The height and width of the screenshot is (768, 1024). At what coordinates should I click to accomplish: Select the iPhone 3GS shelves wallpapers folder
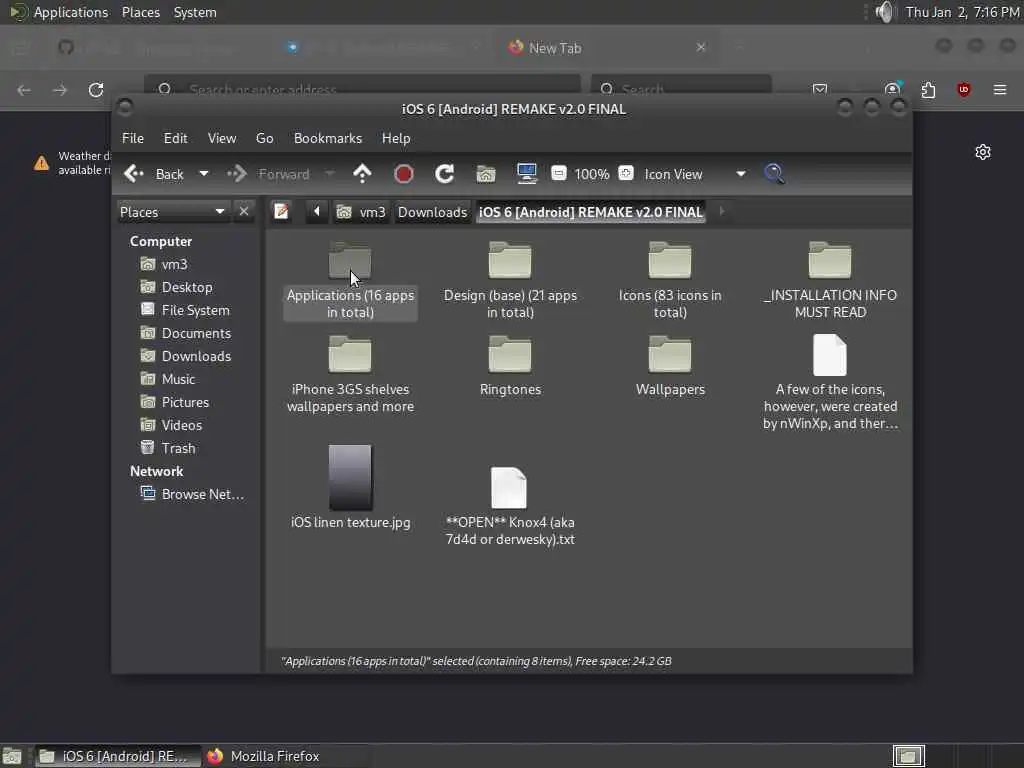pyautogui.click(x=350, y=375)
